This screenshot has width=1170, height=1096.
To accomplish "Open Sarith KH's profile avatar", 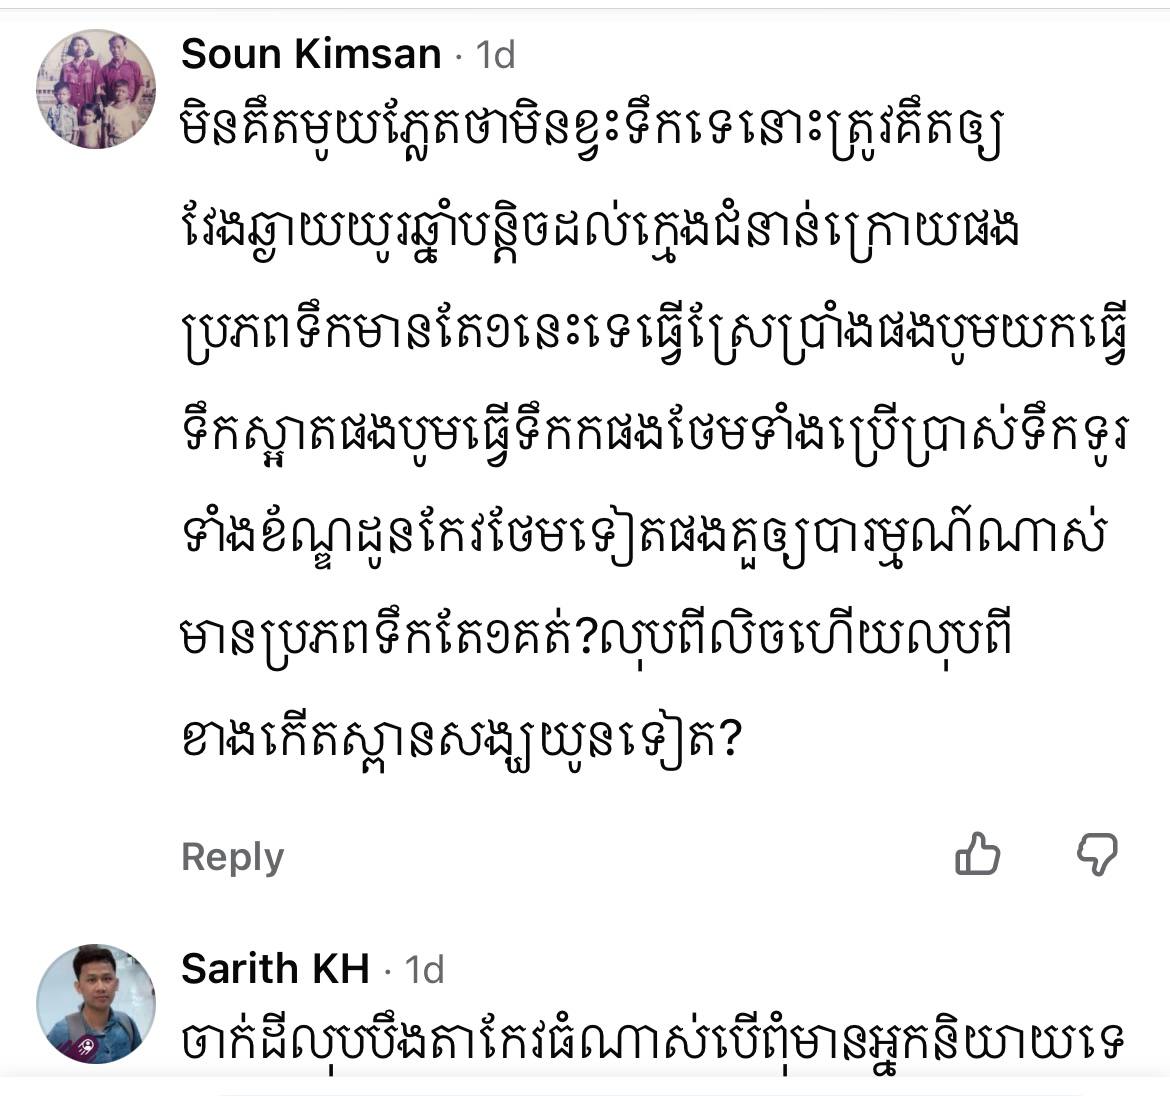I will tap(96, 1003).
